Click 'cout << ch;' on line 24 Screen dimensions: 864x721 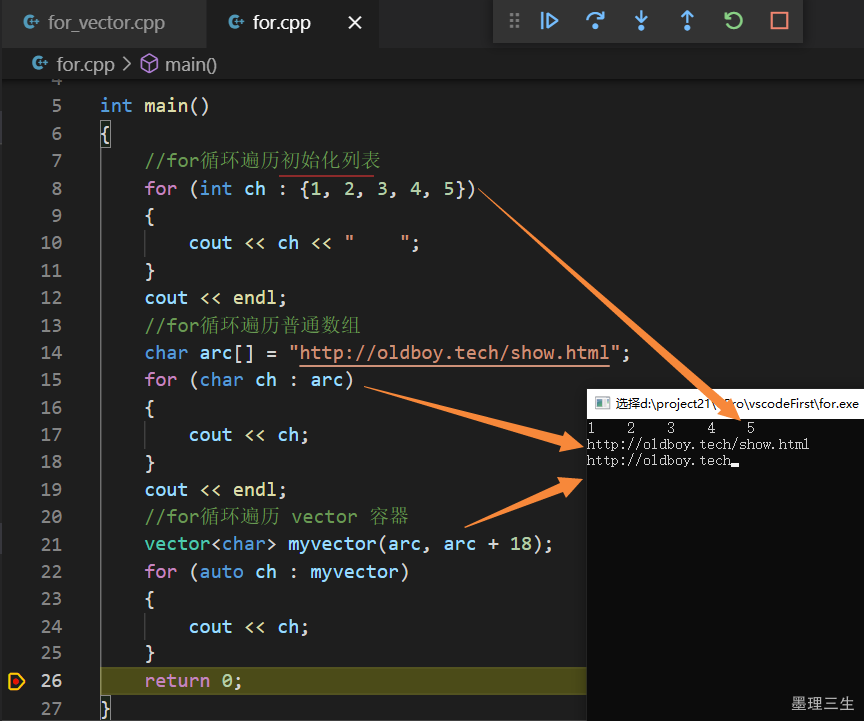[249, 627]
